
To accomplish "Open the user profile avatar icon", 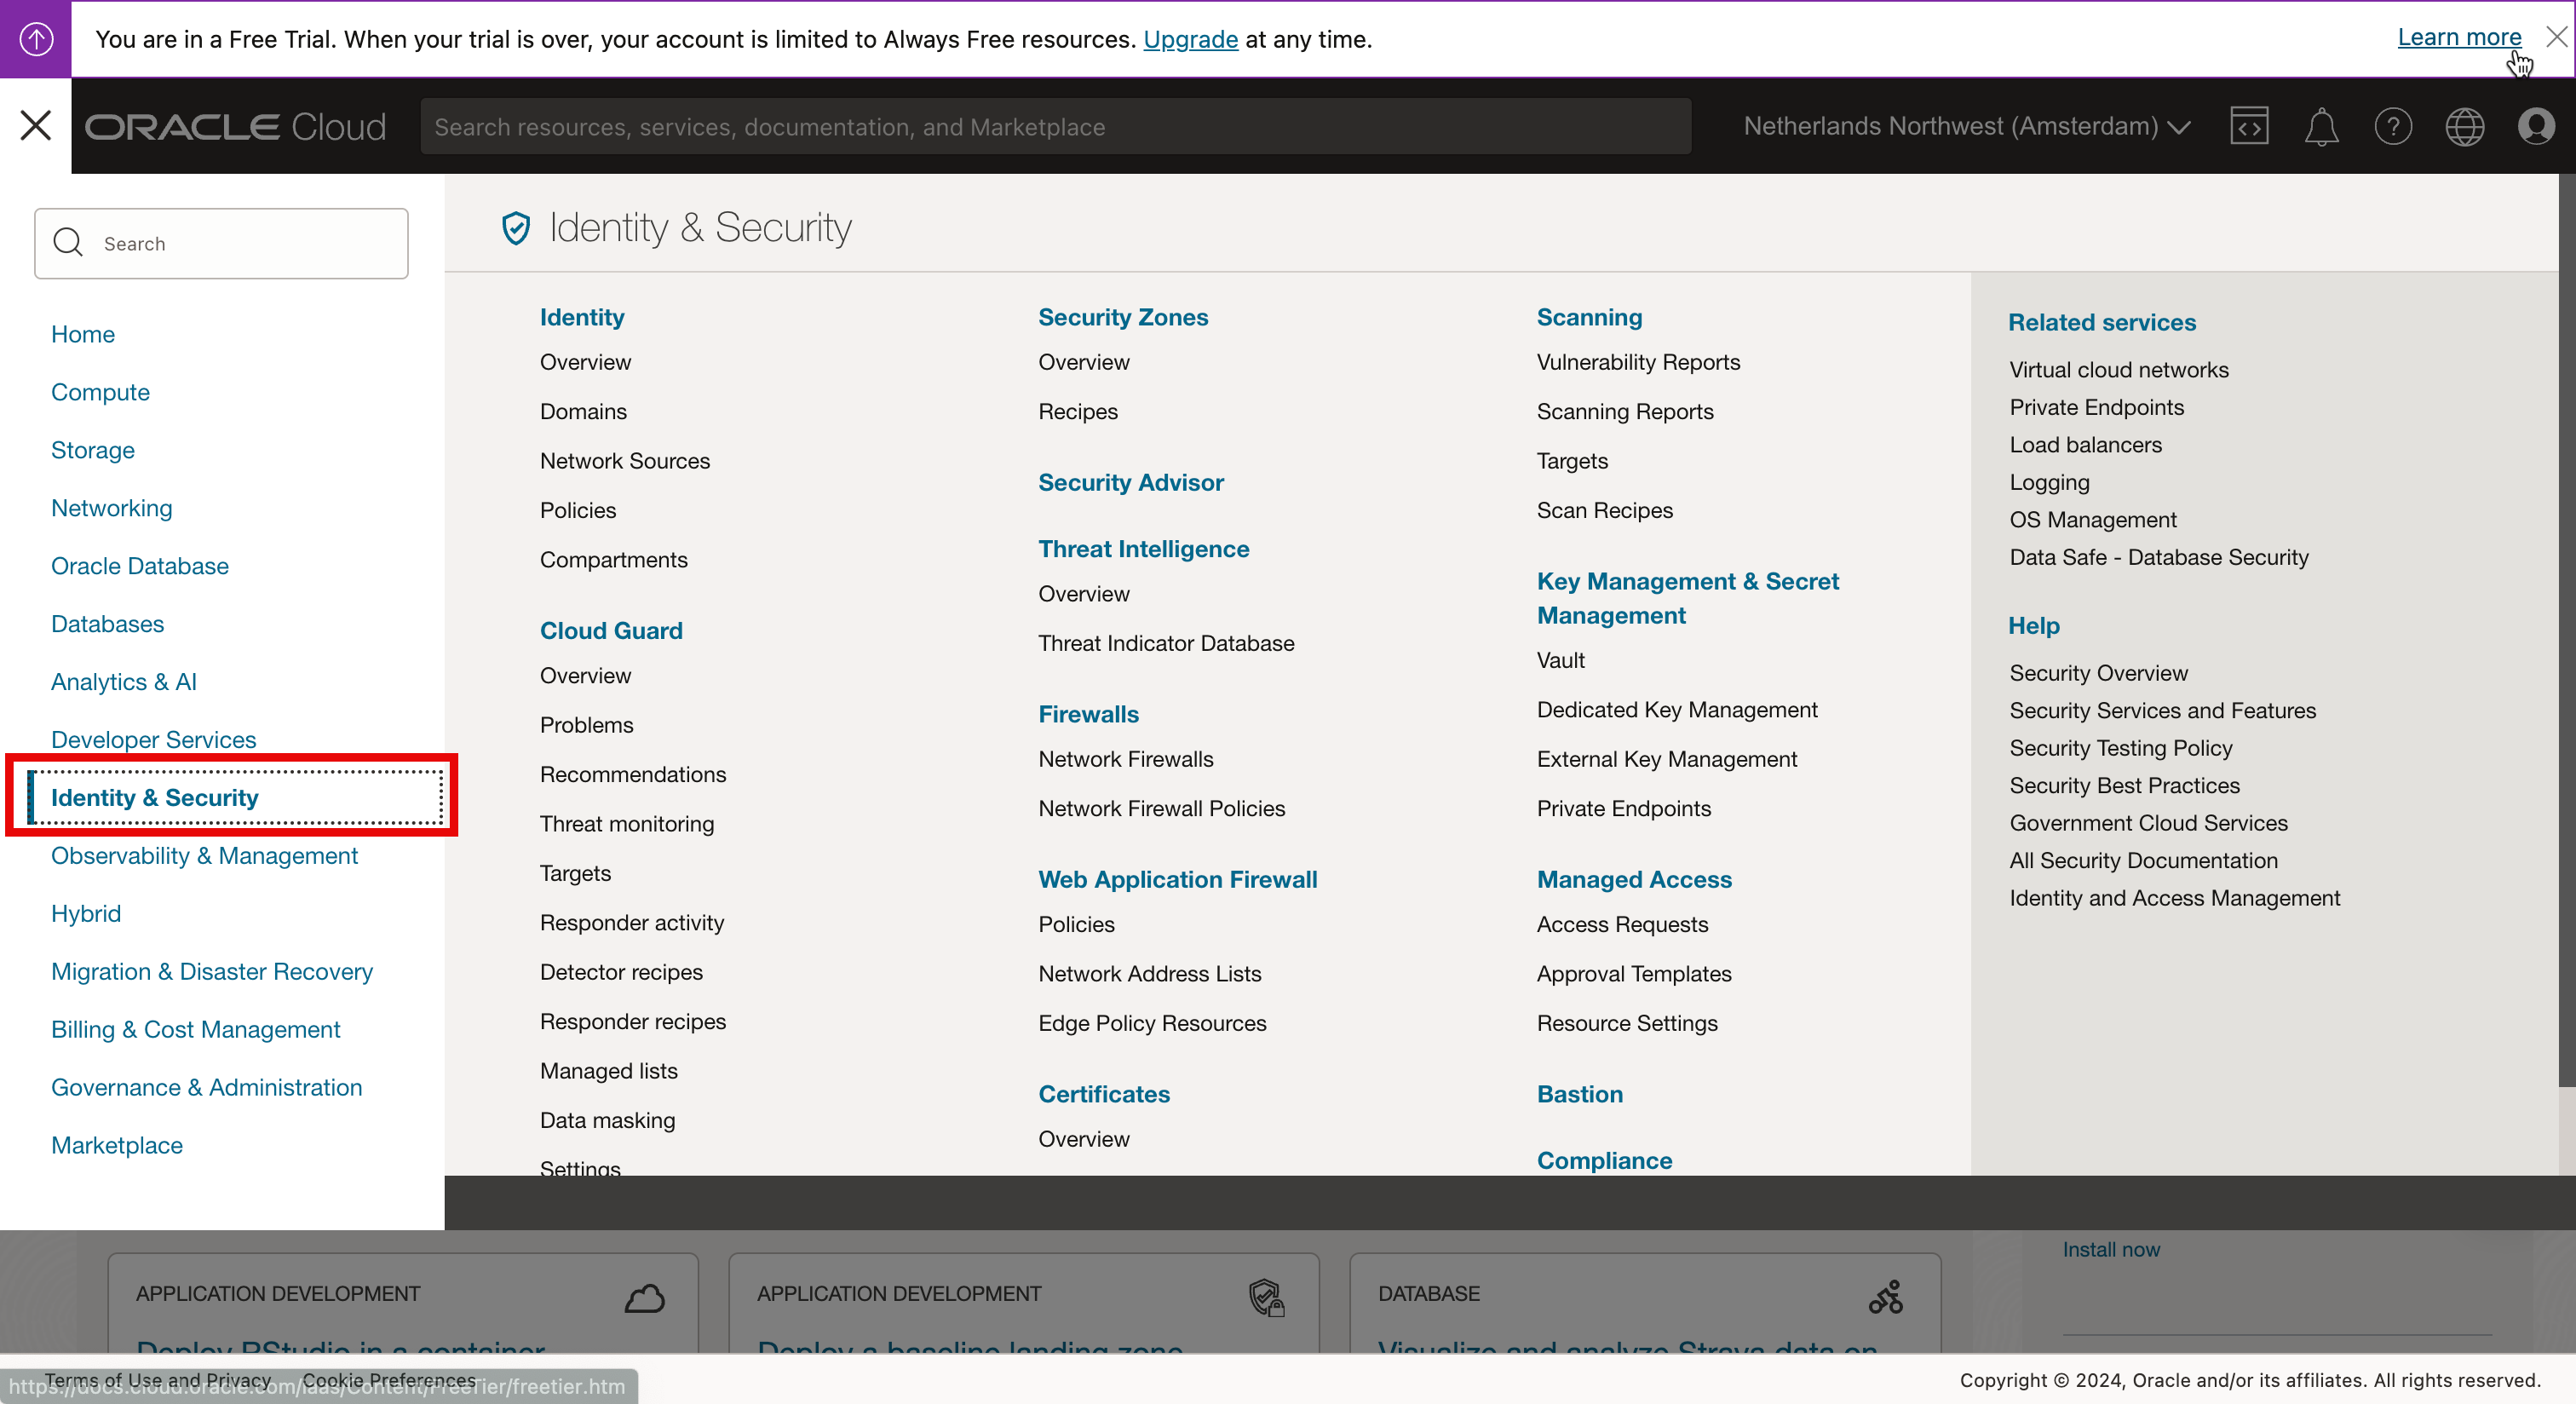I will [2537, 126].
